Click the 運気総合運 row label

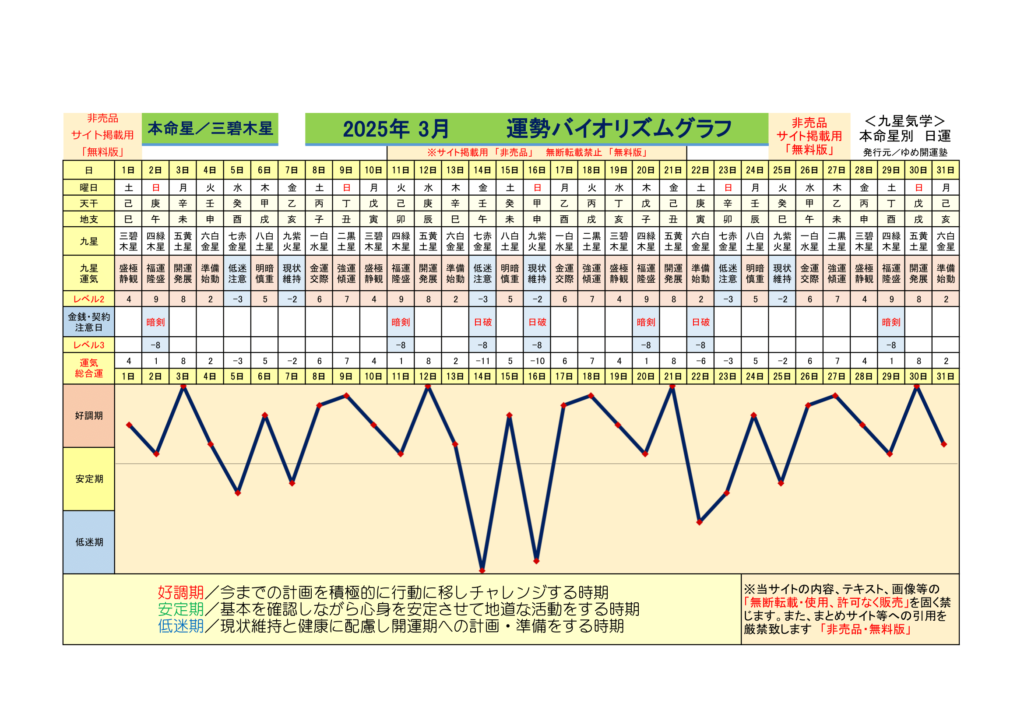point(89,368)
